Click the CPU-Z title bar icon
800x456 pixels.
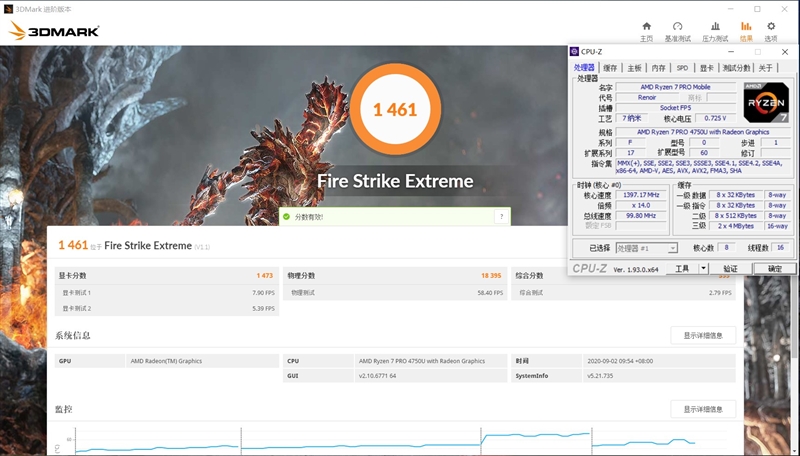point(574,52)
